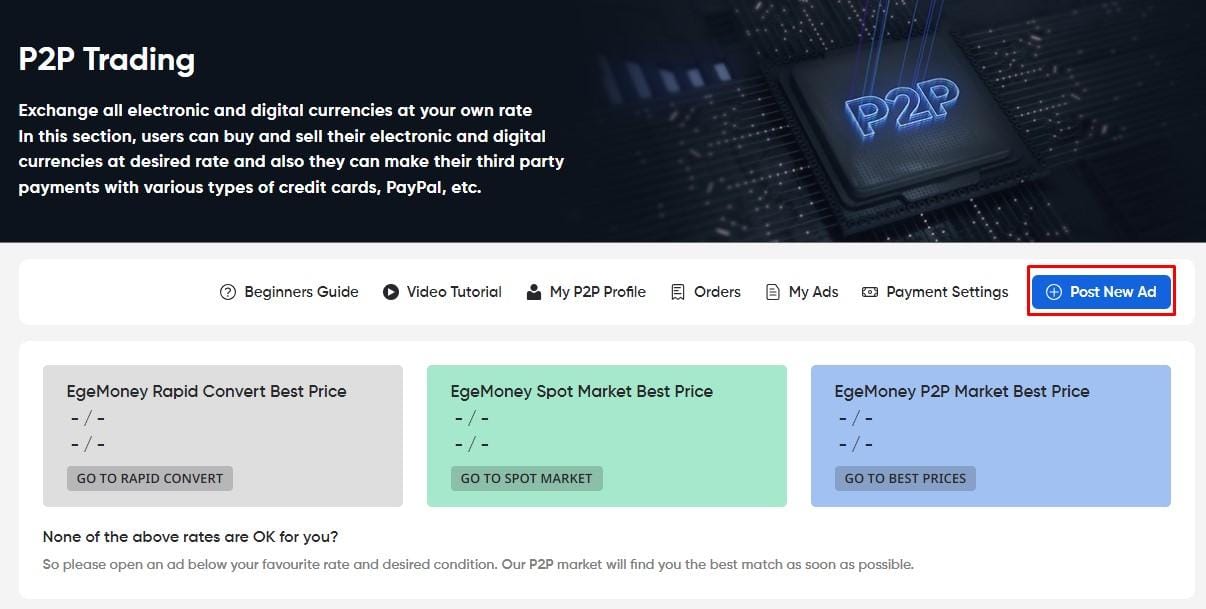This screenshot has height=609, width=1206.
Task: Click GO TO SPOT MARKET
Action: click(x=526, y=478)
